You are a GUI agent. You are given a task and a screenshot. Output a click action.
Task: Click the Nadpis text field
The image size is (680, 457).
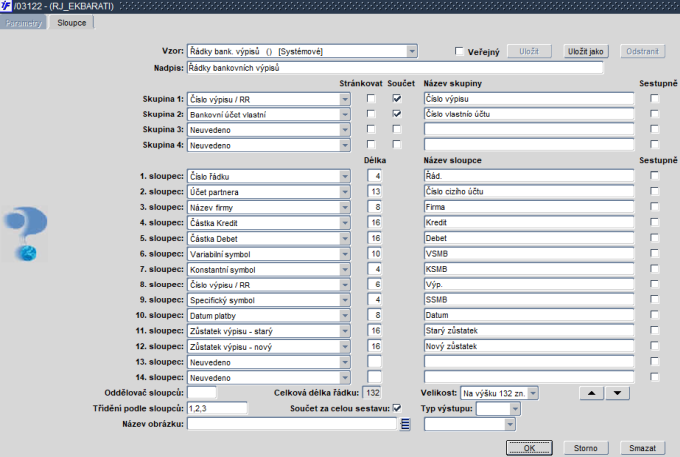pos(394,68)
